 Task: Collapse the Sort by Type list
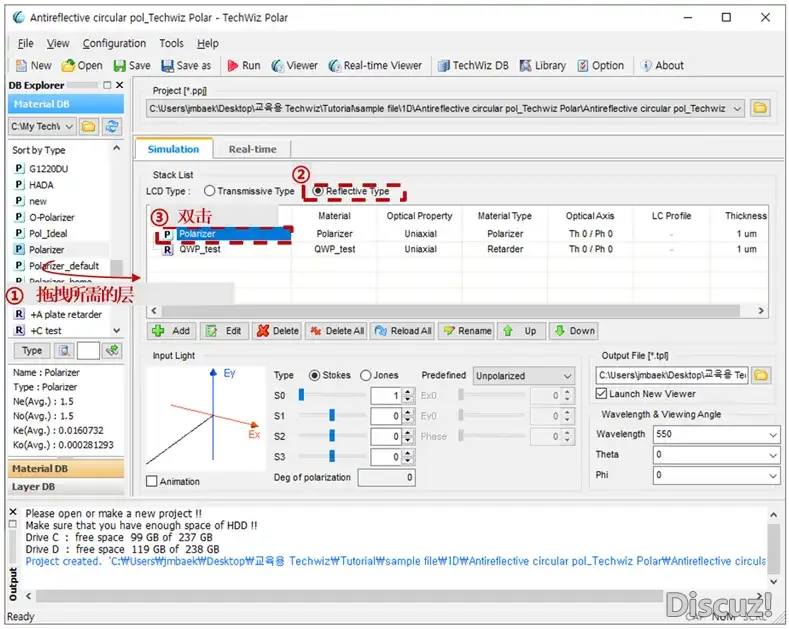click(116, 148)
